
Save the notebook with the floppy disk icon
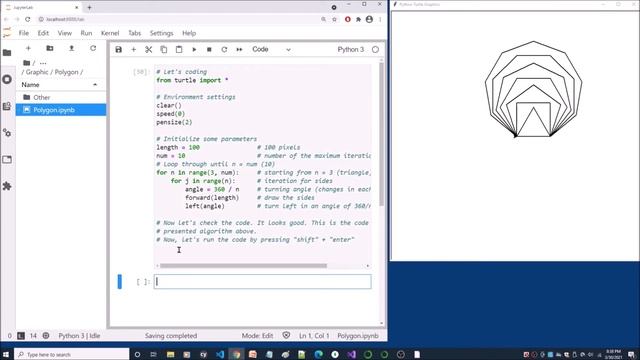(x=118, y=49)
